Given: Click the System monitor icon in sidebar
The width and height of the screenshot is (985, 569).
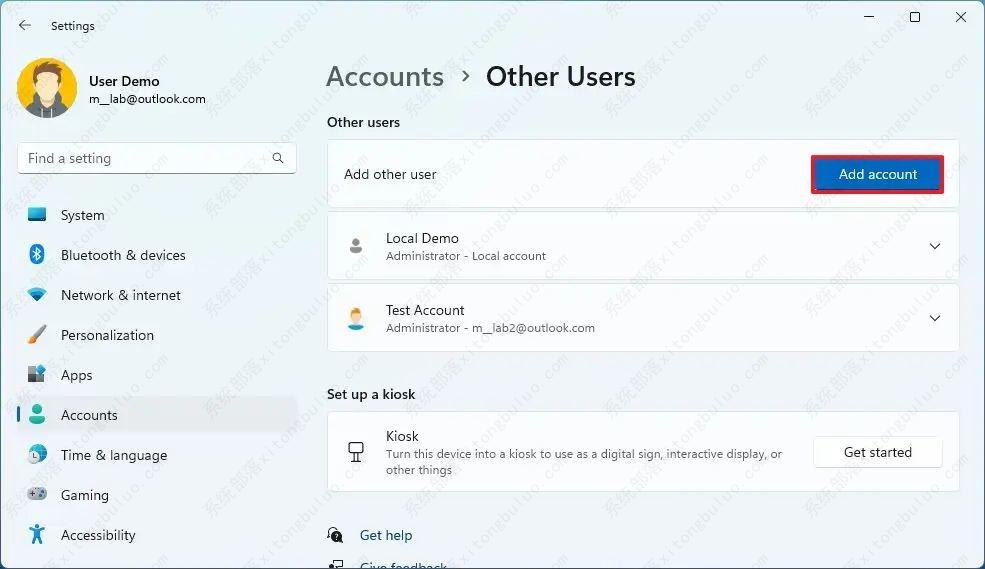Looking at the screenshot, I should [37, 215].
